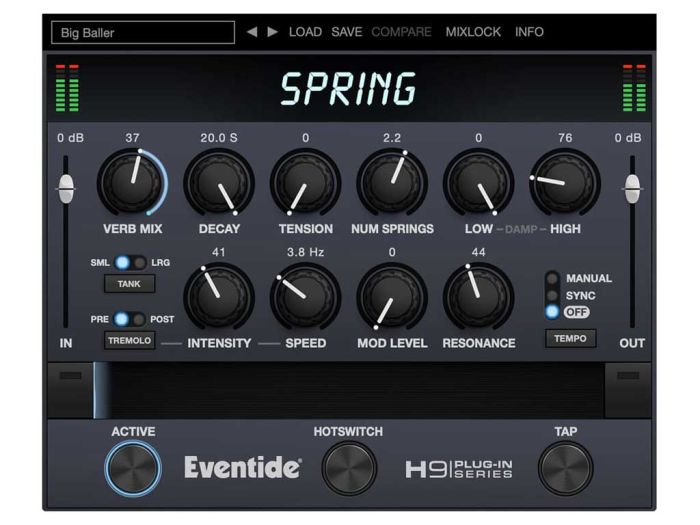Click the SPEED knob
Screen dimensions: 700x525
click(305, 297)
